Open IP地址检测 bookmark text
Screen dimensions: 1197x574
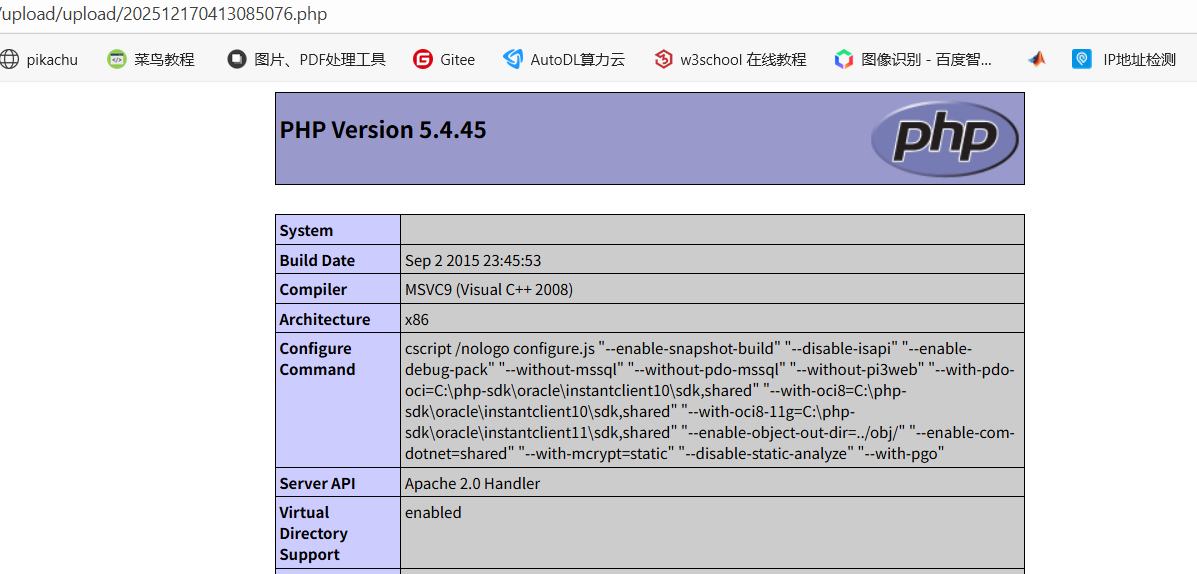point(1140,60)
